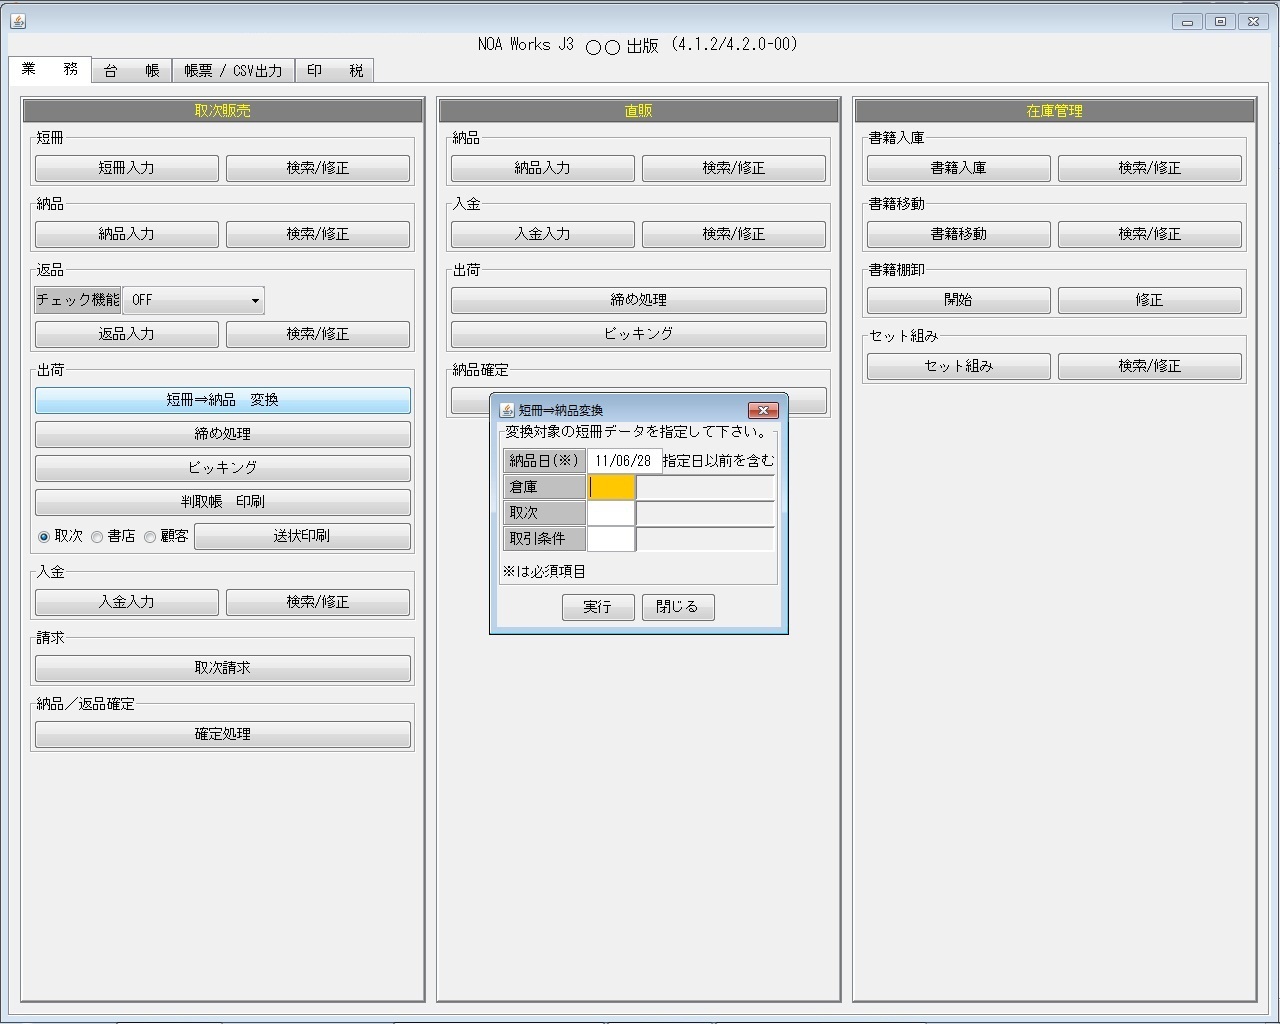Image resolution: width=1280 pixels, height=1024 pixels.
Task: Click 返品入力 button
Action: pos(127,334)
